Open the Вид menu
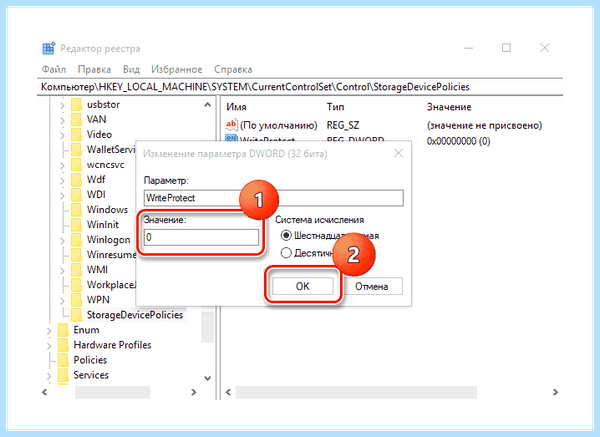Image resolution: width=600 pixels, height=437 pixels. point(131,69)
